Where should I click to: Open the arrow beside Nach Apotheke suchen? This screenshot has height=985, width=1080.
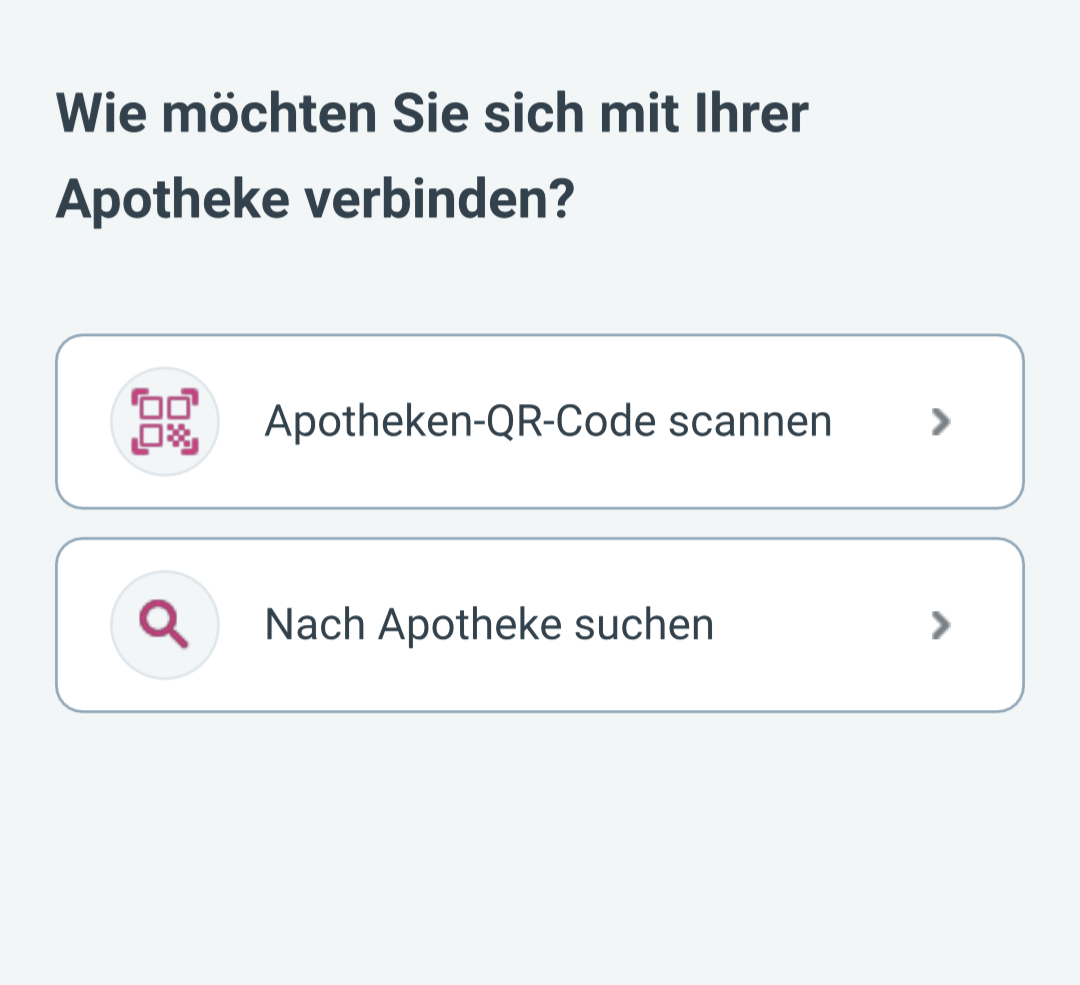pyautogui.click(x=940, y=625)
